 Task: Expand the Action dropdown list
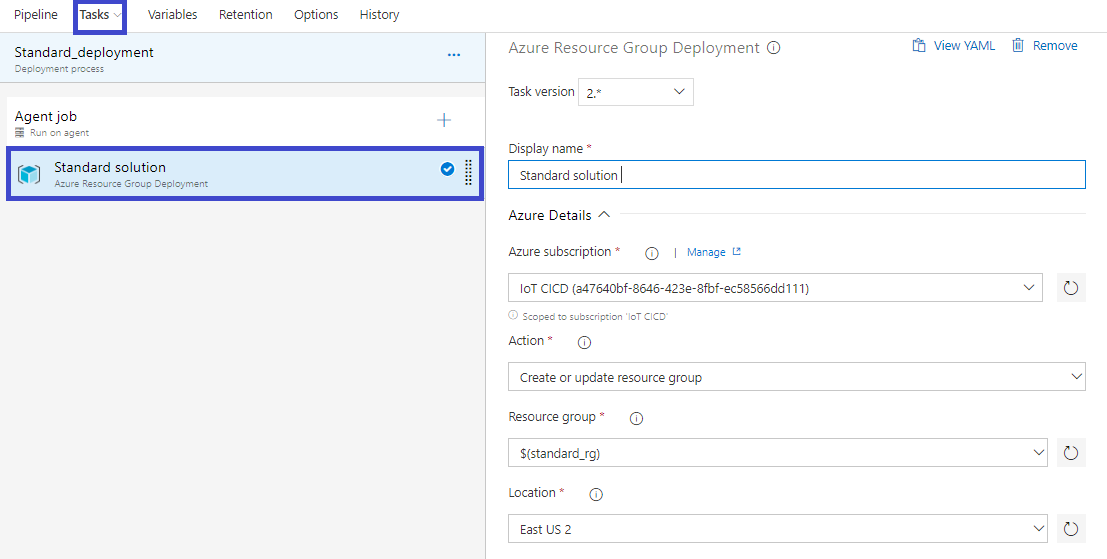coord(796,377)
